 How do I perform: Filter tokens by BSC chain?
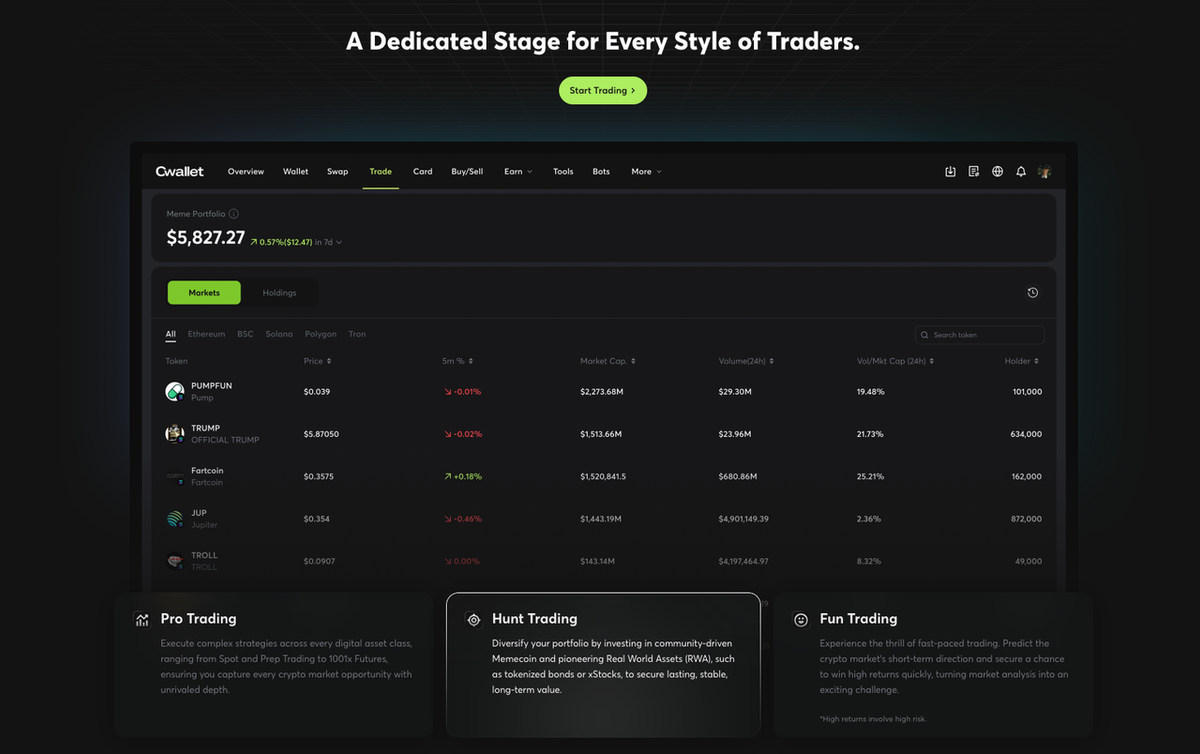pos(245,334)
